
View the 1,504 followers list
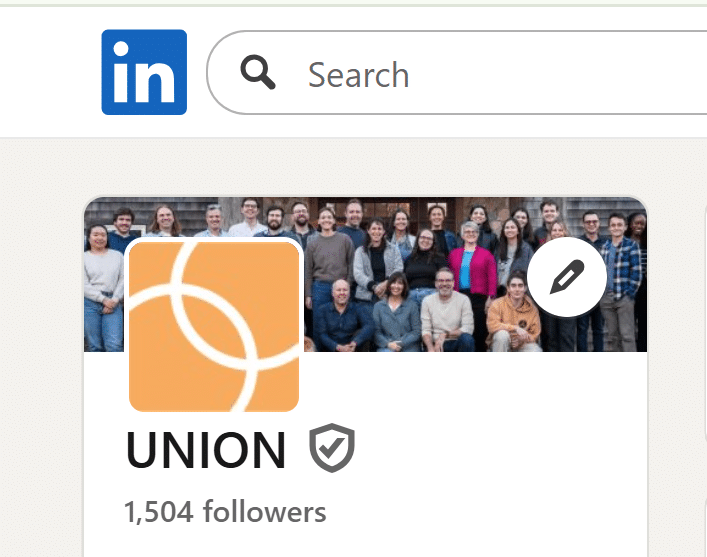pyautogui.click(x=225, y=512)
